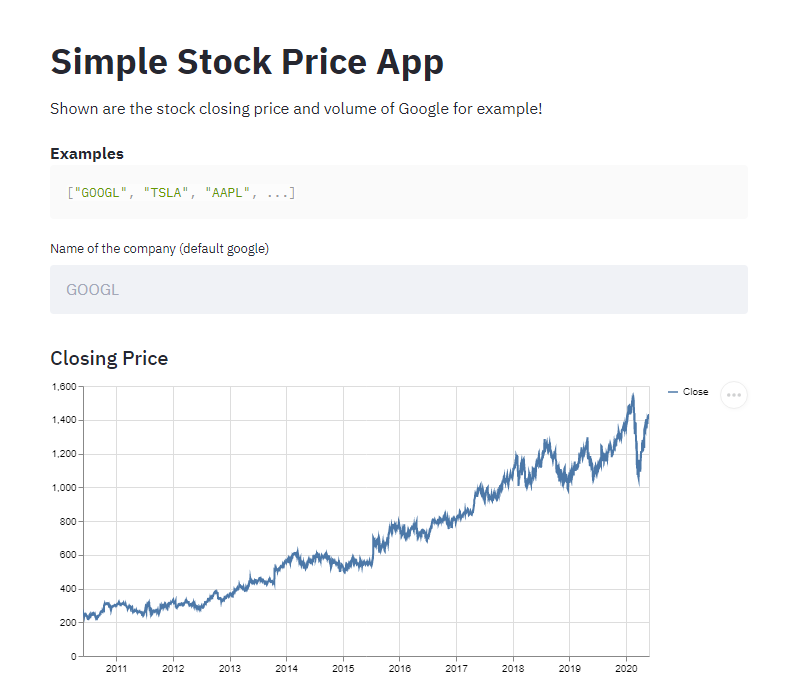Click the subtitle mentioning Google stock
Image resolution: width=806 pixels, height=695 pixels.
[x=297, y=108]
